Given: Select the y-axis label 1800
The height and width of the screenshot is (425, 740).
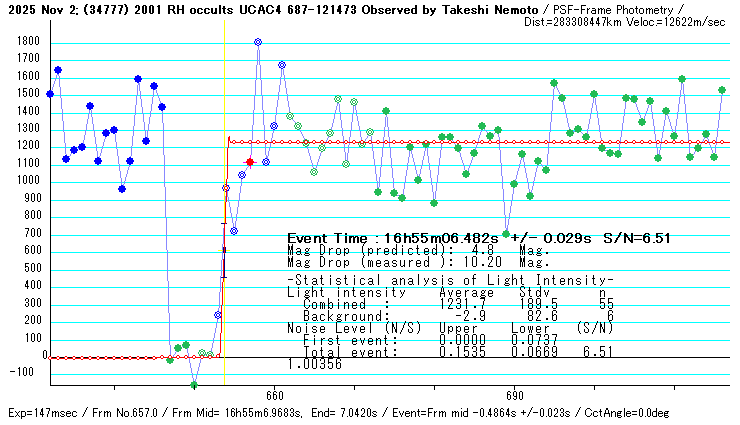Looking at the screenshot, I should [25, 42].
